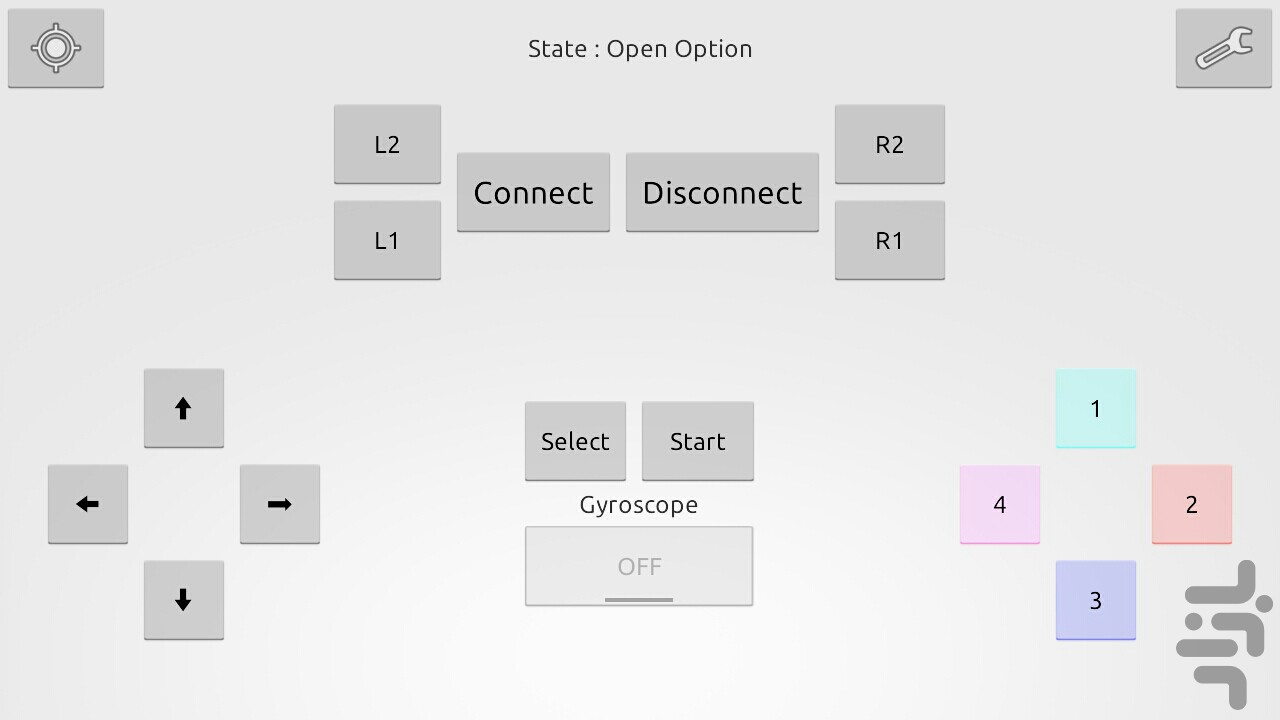Viewport: 1280px width, 720px height.
Task: Tap the right arrow D-pad button
Action: tap(280, 504)
